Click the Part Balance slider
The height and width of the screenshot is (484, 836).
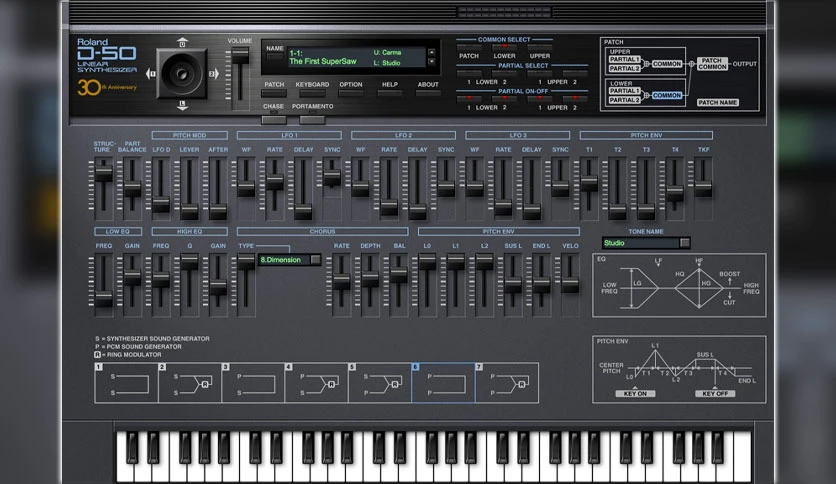coord(132,189)
